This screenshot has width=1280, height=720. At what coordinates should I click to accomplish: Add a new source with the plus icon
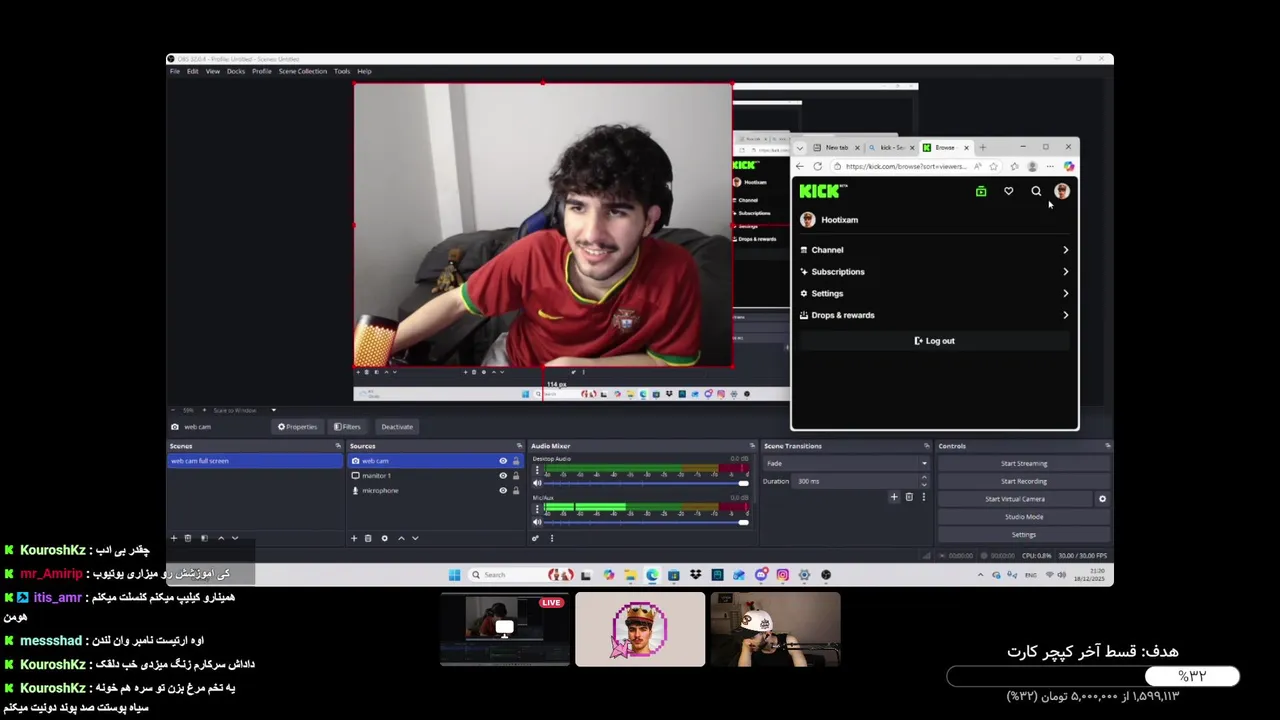pyautogui.click(x=353, y=538)
